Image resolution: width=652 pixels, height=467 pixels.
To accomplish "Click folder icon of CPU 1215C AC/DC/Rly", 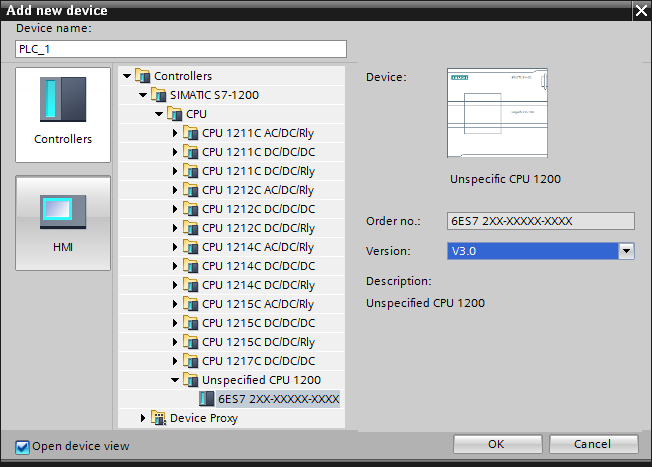I will coord(190,304).
